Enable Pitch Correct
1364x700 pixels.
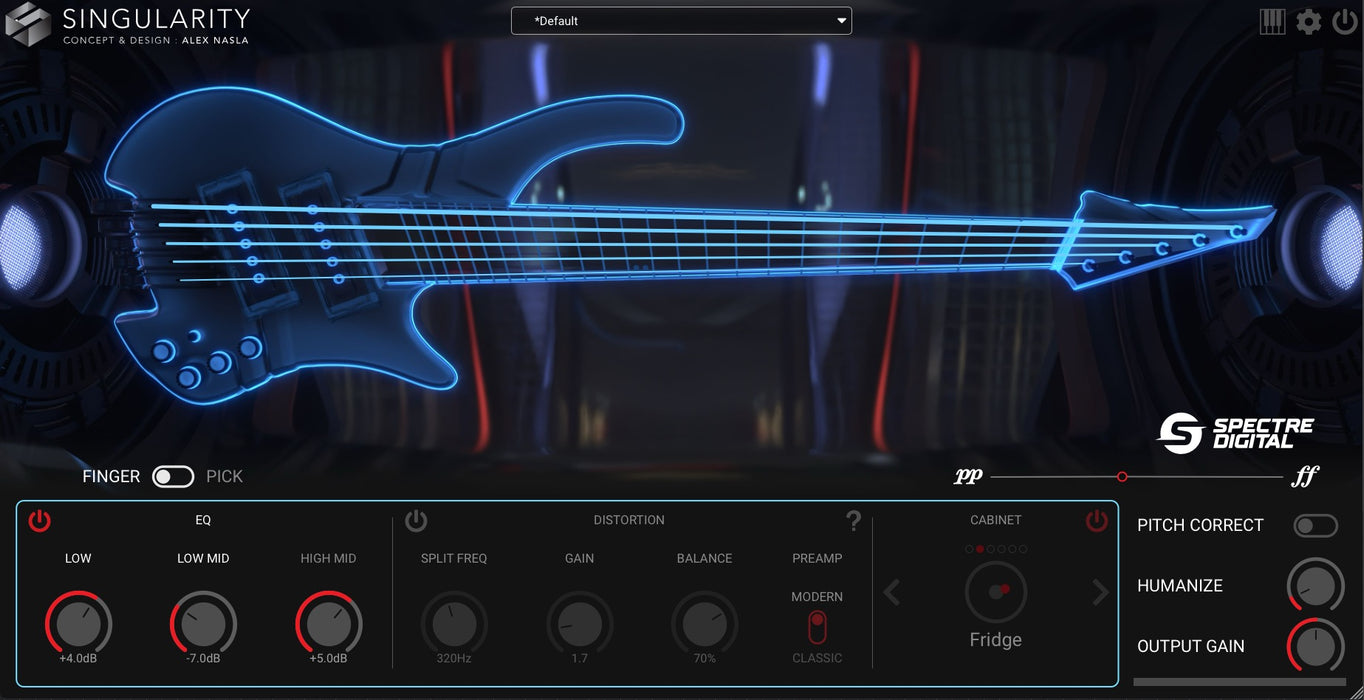tap(1316, 525)
